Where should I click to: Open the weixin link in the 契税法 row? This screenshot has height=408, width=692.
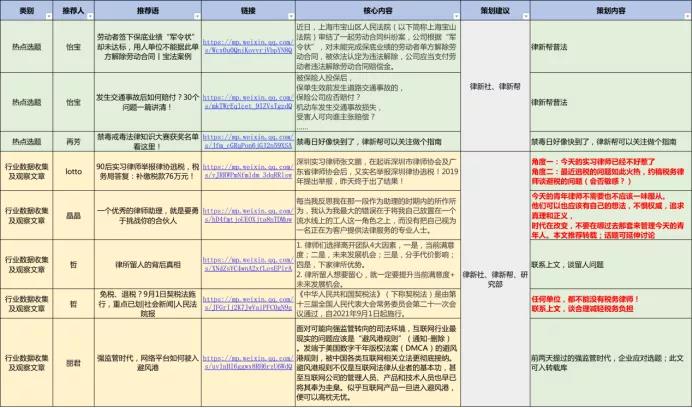[x=248, y=303]
